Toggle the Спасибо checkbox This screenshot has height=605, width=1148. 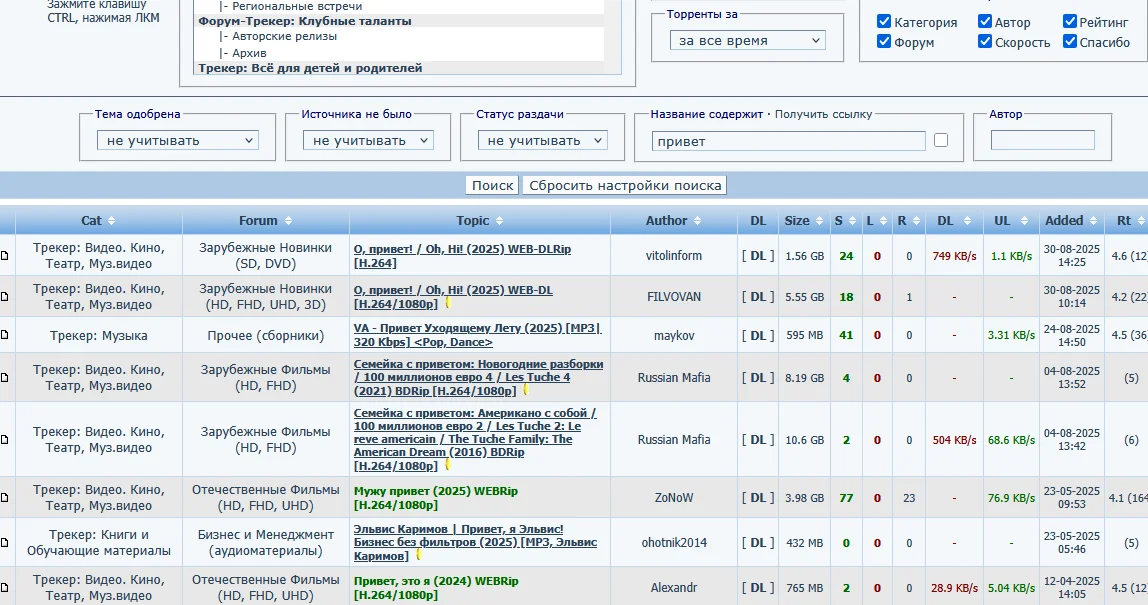point(1070,42)
